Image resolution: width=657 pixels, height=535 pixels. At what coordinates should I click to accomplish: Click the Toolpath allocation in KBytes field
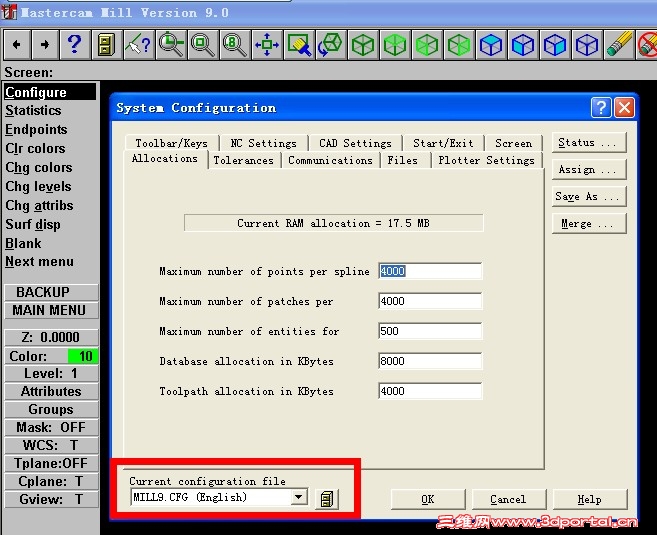[430, 391]
